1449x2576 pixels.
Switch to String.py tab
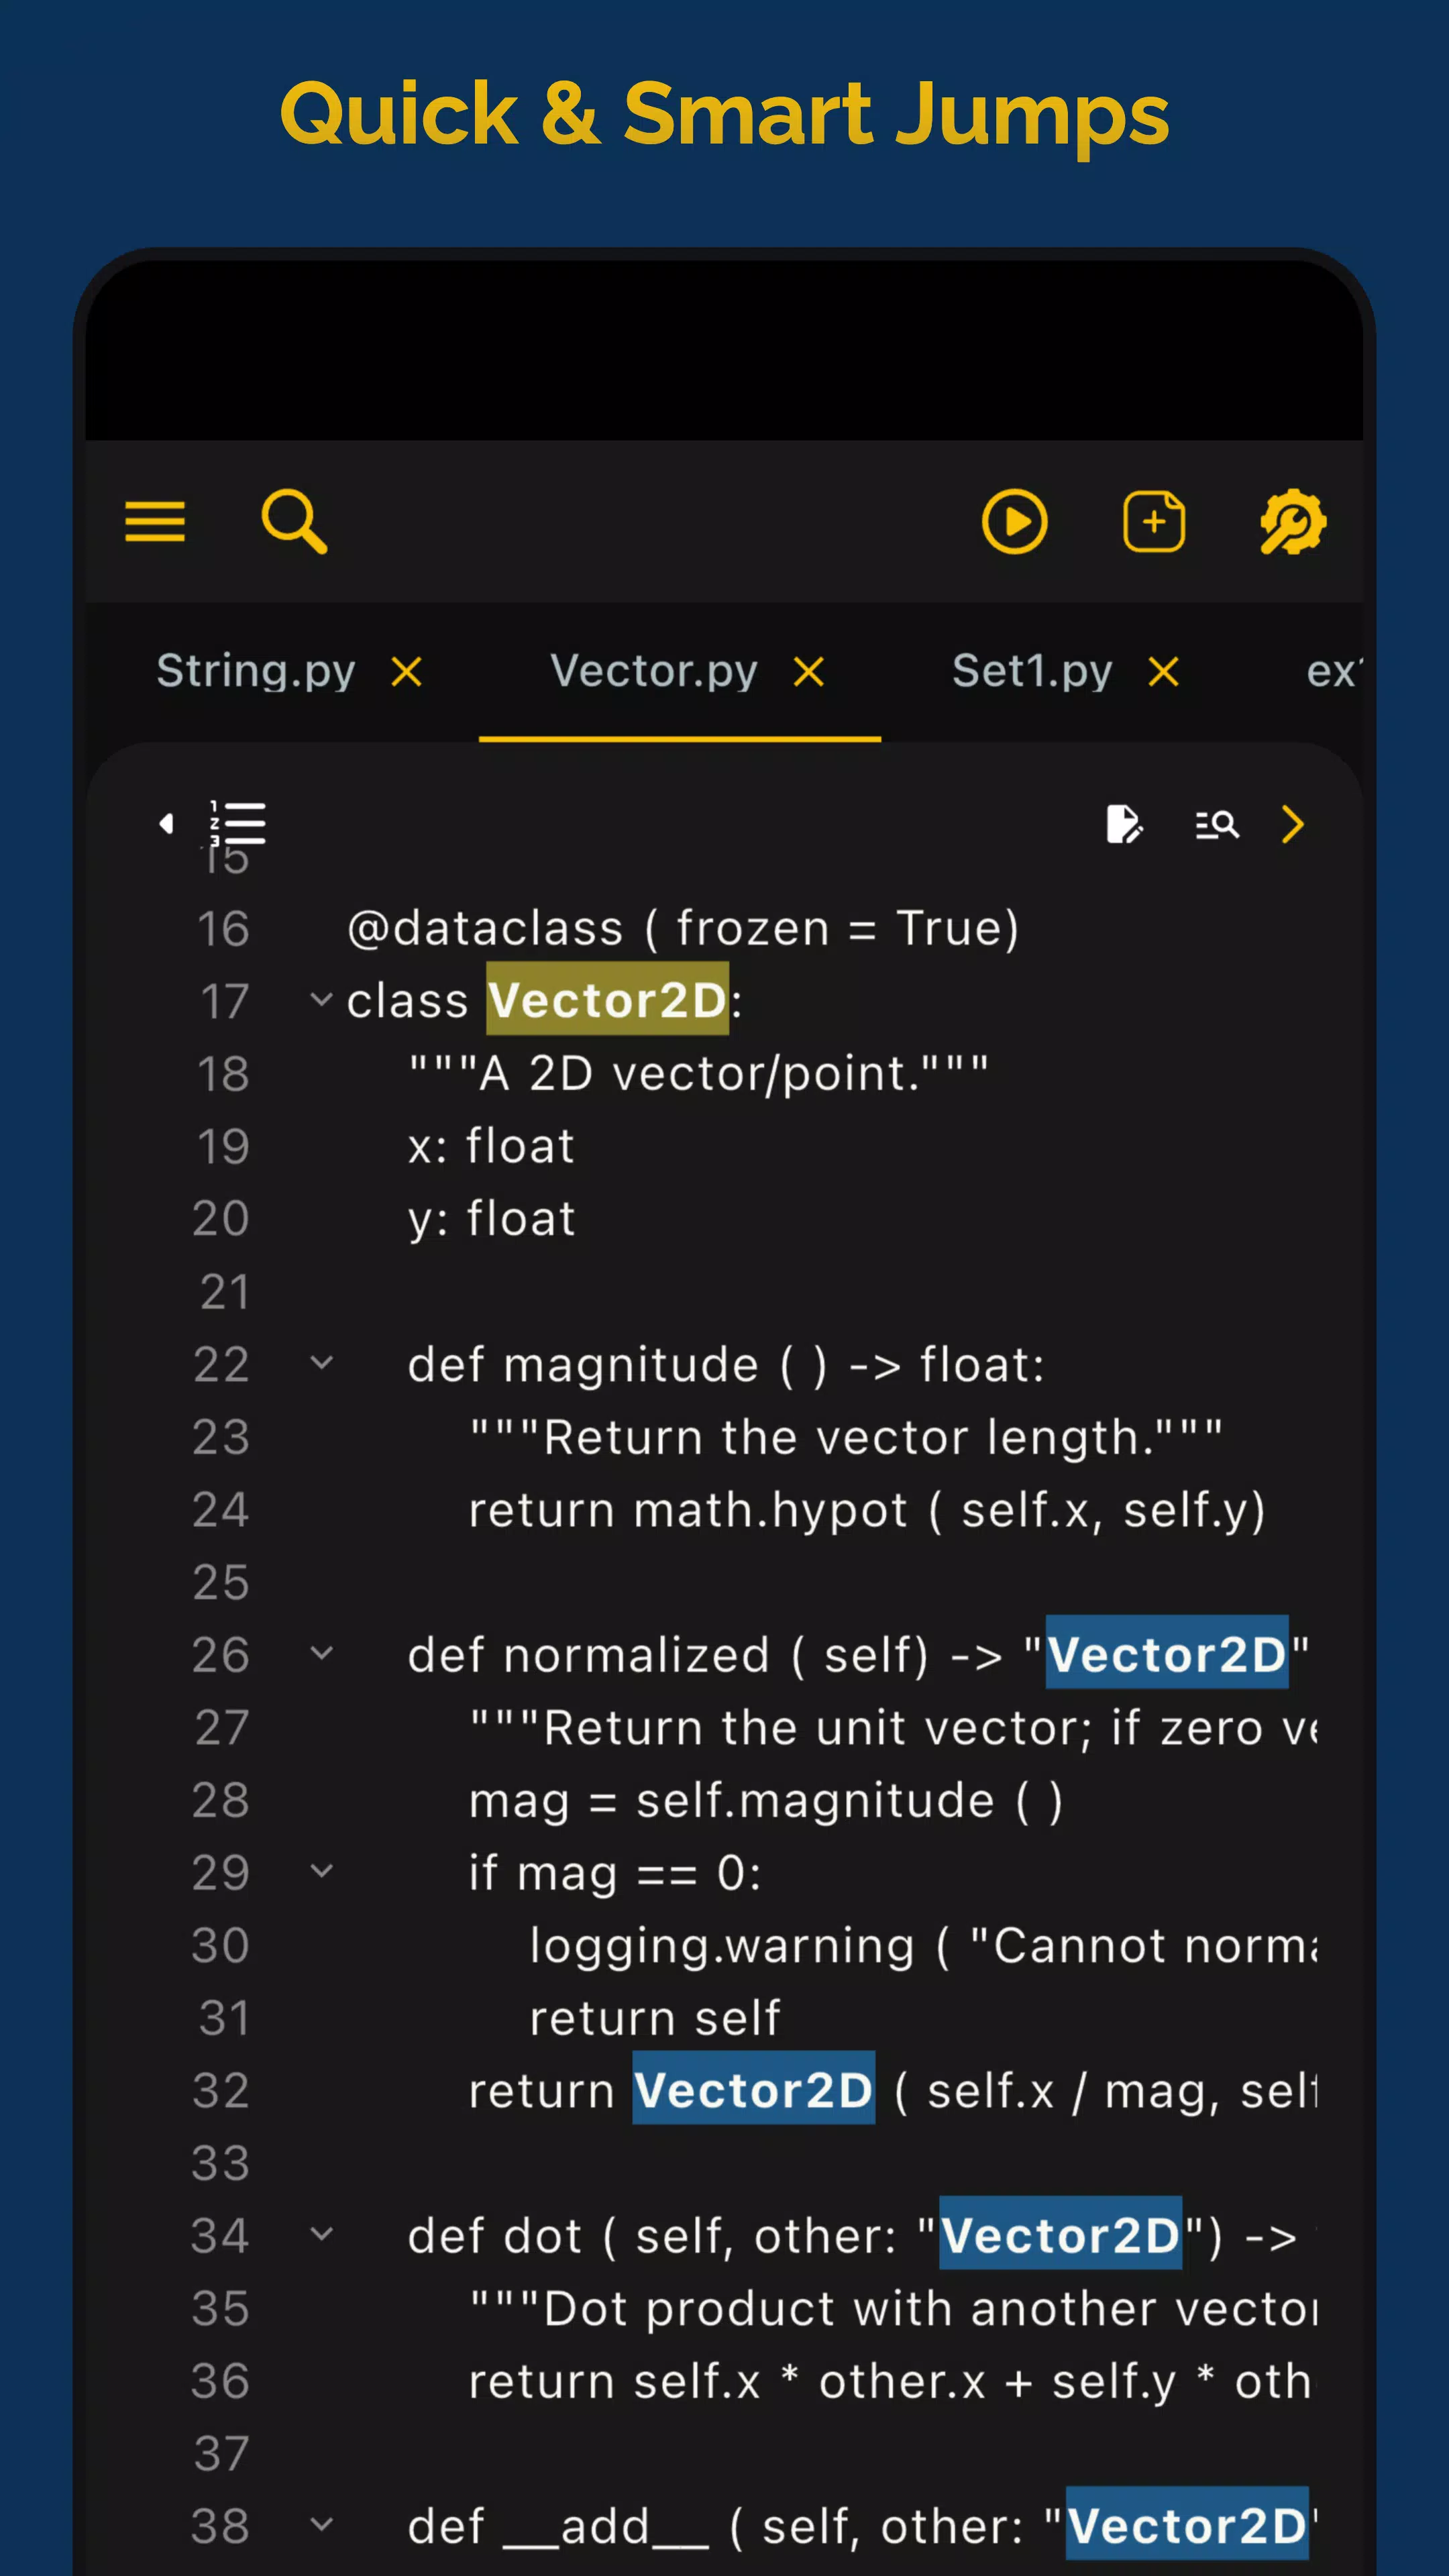(256, 671)
